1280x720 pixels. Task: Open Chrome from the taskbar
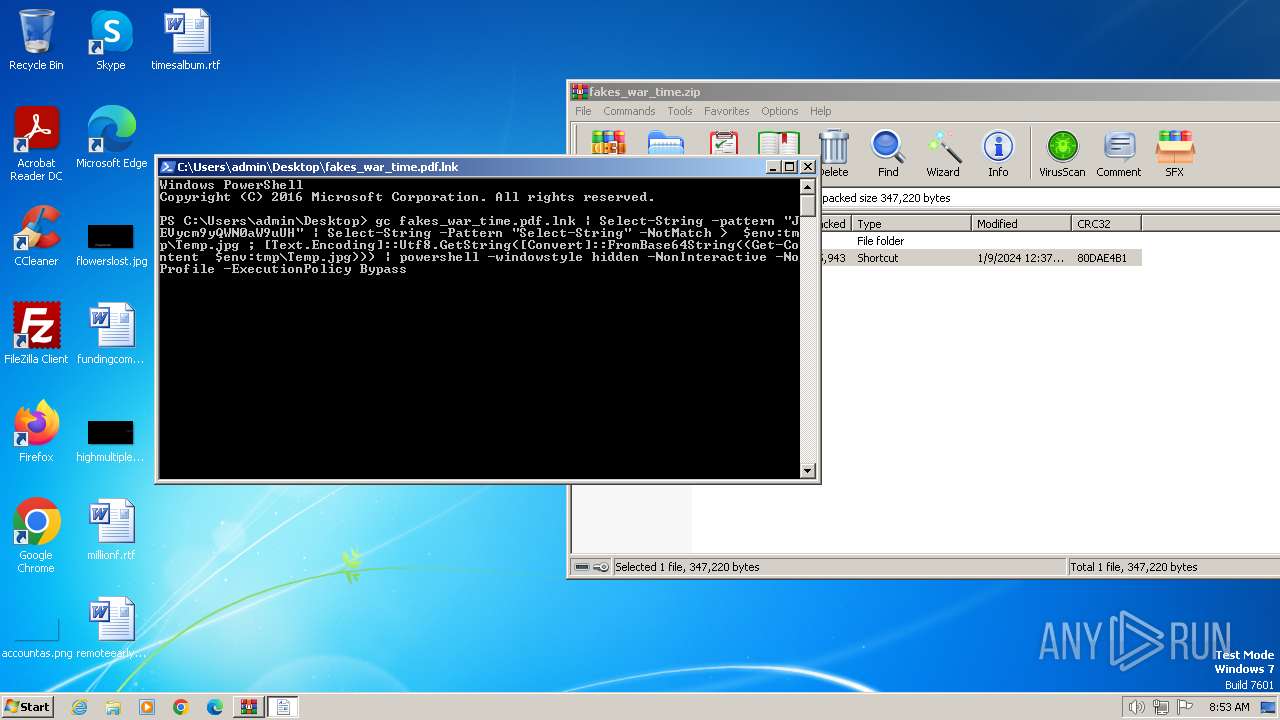[181, 707]
